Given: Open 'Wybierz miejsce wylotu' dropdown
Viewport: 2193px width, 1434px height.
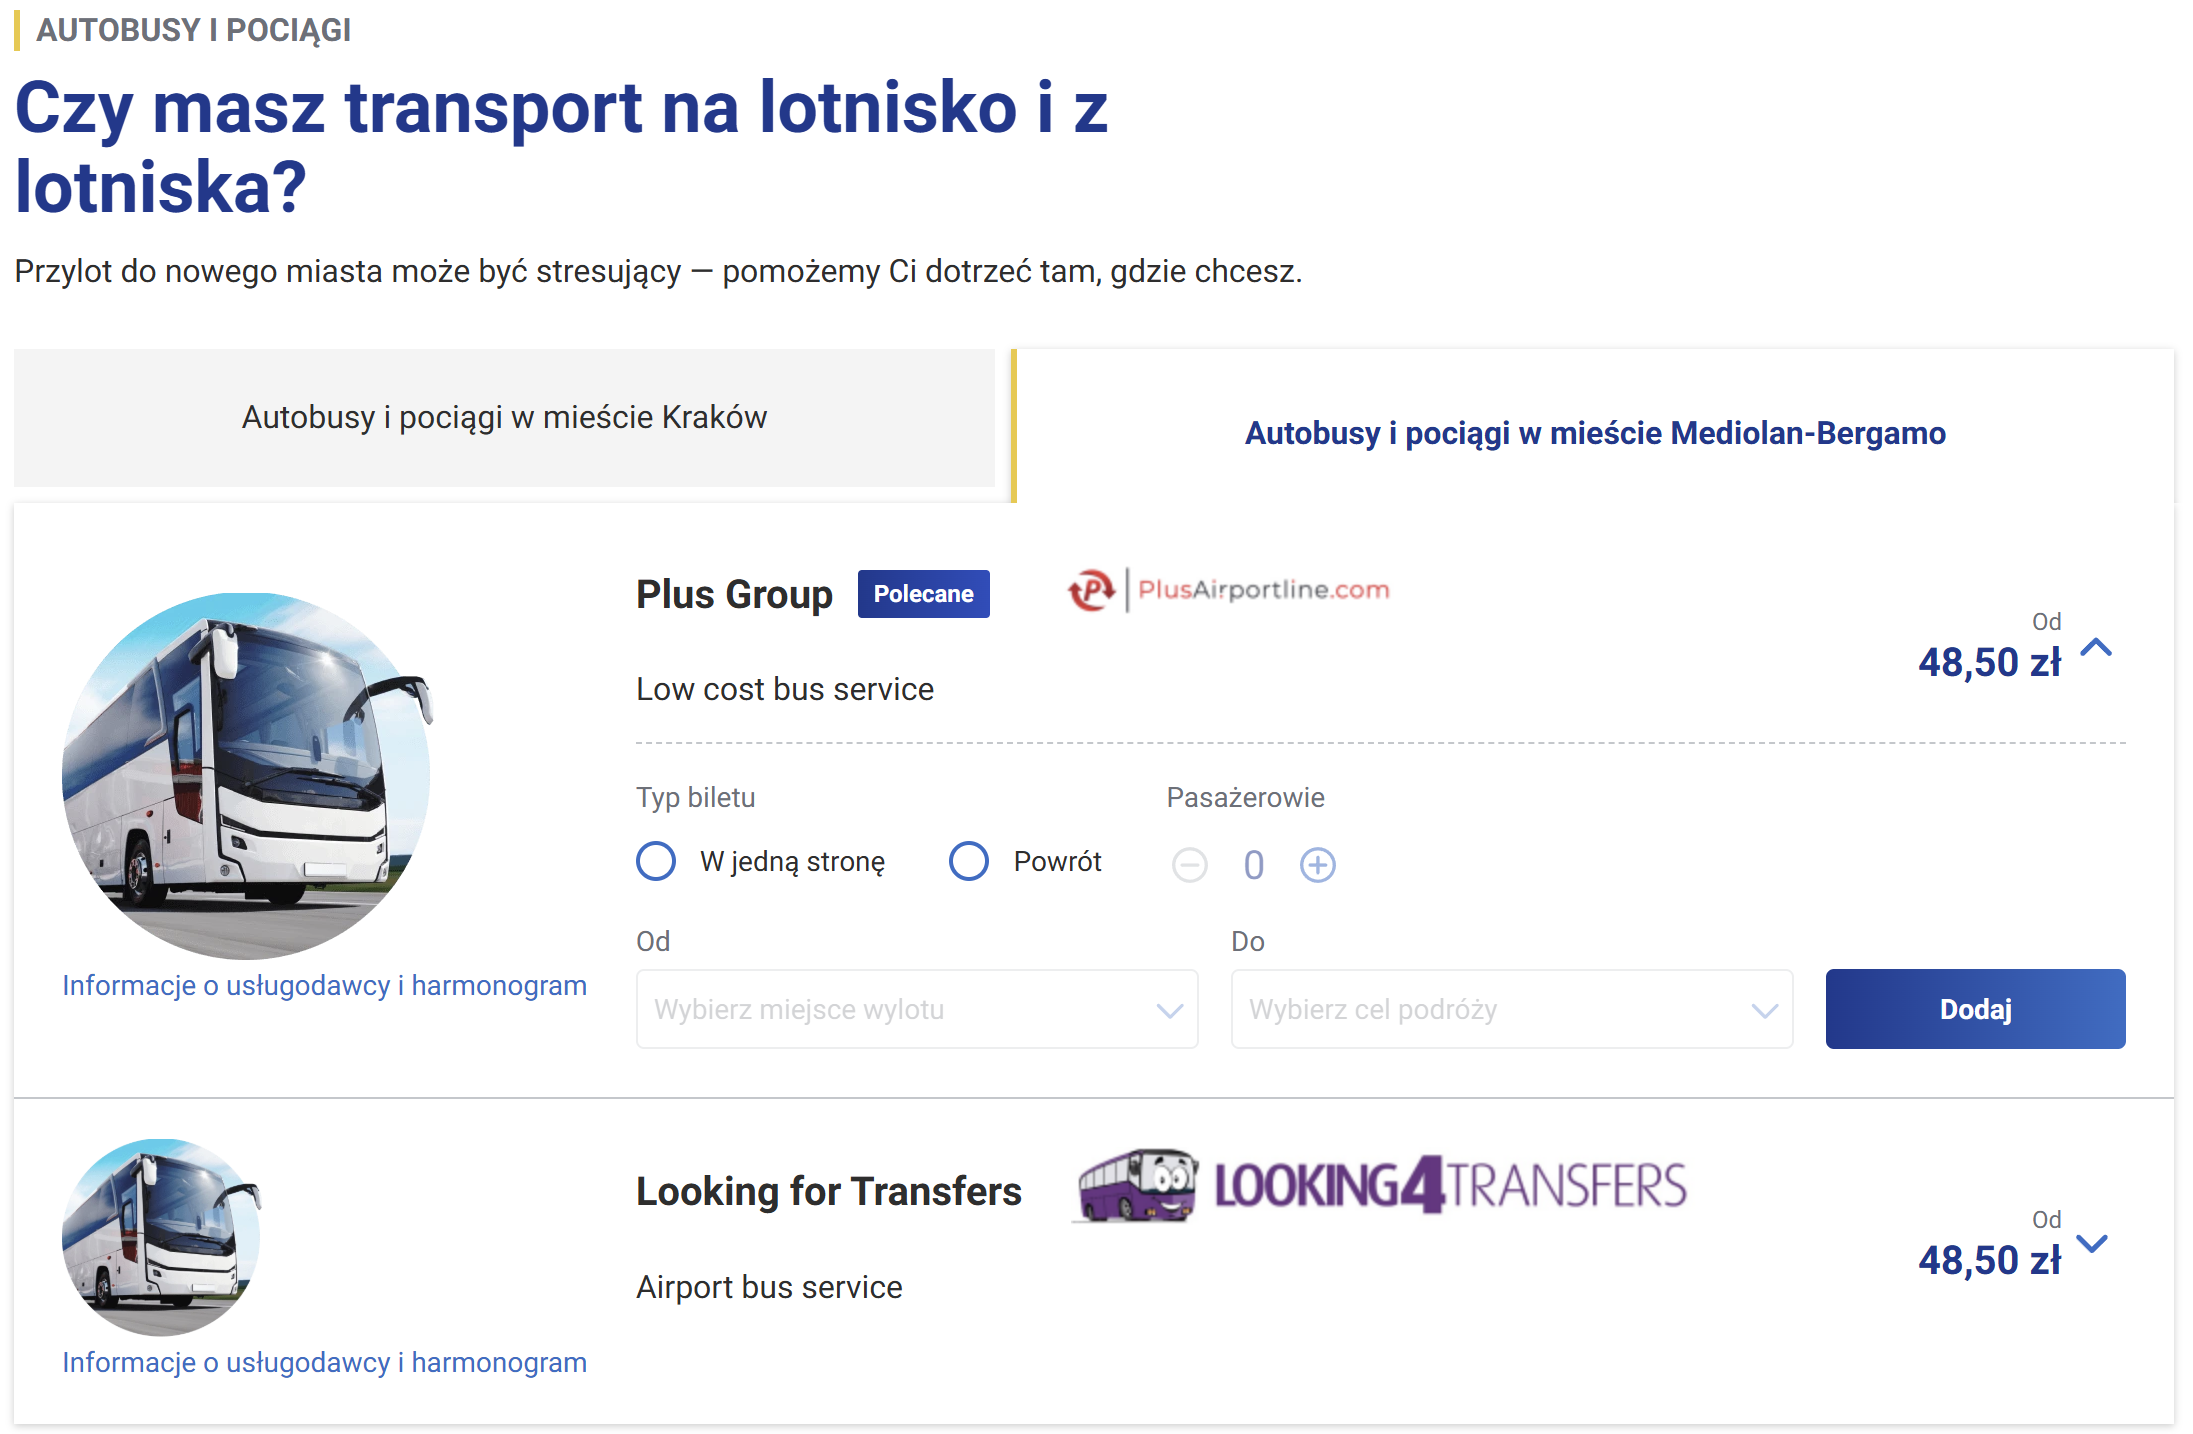Looking at the screenshot, I should click(x=917, y=1009).
